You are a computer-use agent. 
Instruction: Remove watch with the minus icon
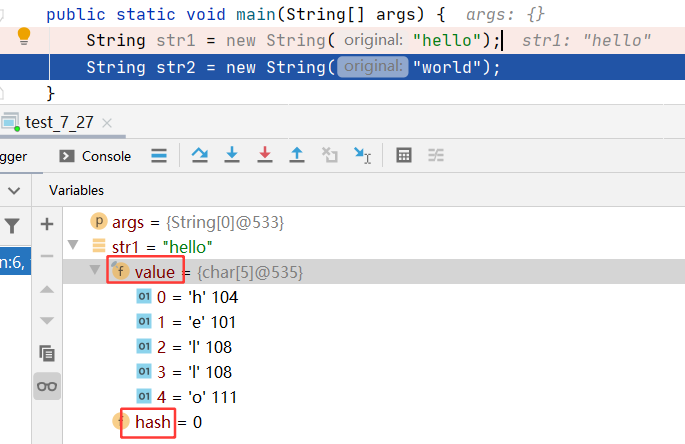pyautogui.click(x=47, y=256)
